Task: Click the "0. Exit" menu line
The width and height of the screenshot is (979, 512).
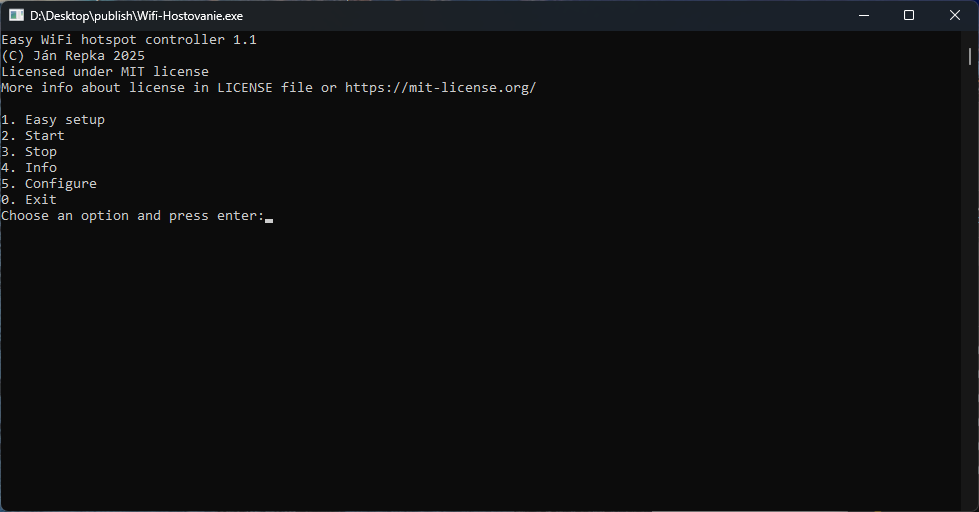Action: 29,200
